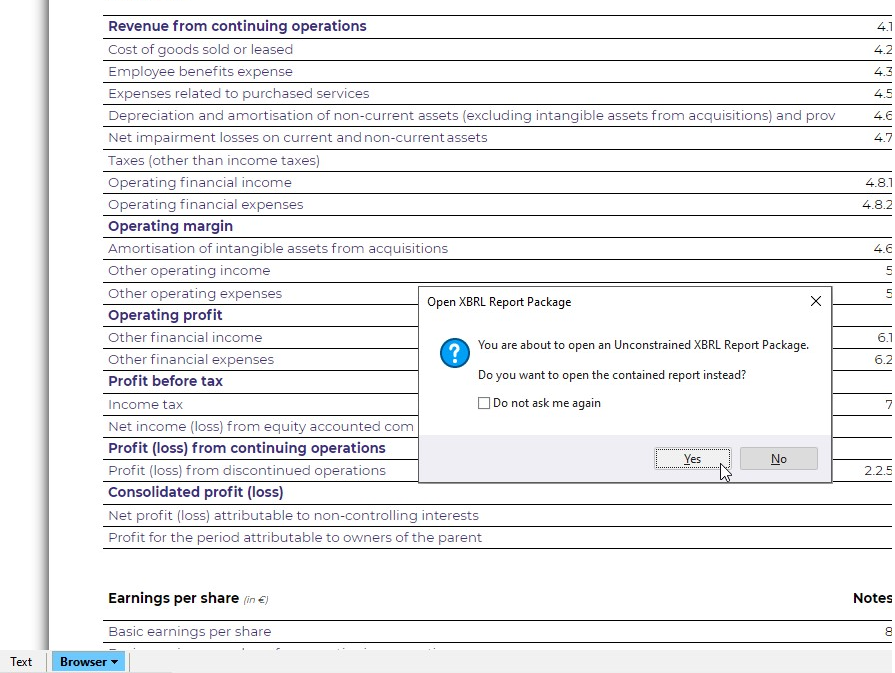Viewport: 895px width, 673px height.
Task: Click the Notes column header
Action: [868, 598]
